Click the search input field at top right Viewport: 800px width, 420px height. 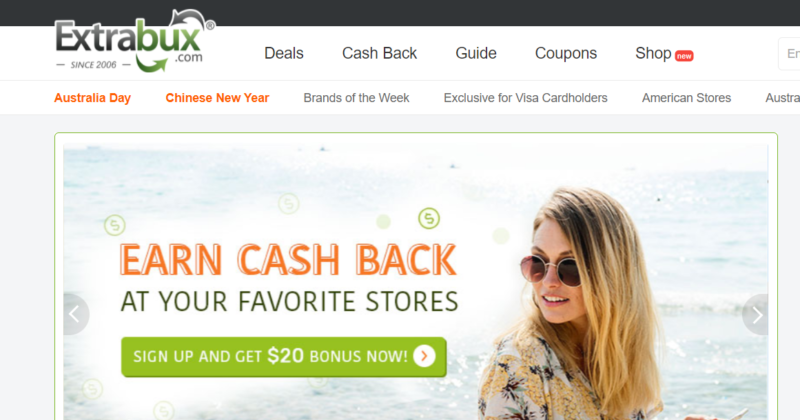(789, 54)
